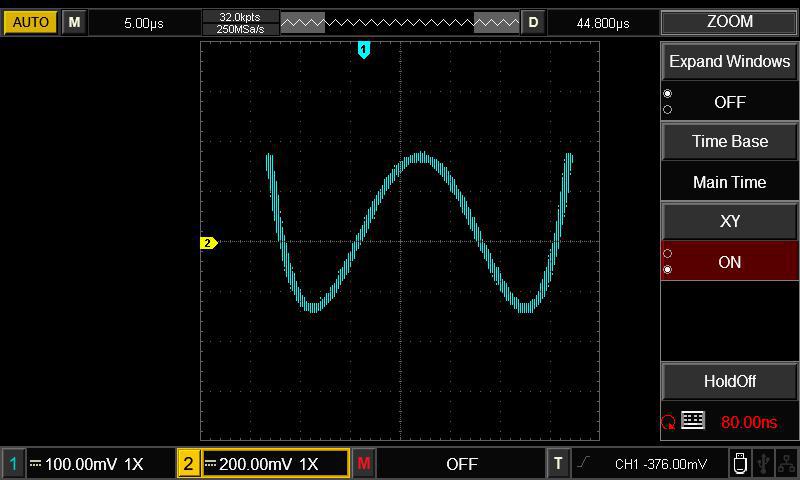Click the channel 1 trigger position marker

point(363,50)
